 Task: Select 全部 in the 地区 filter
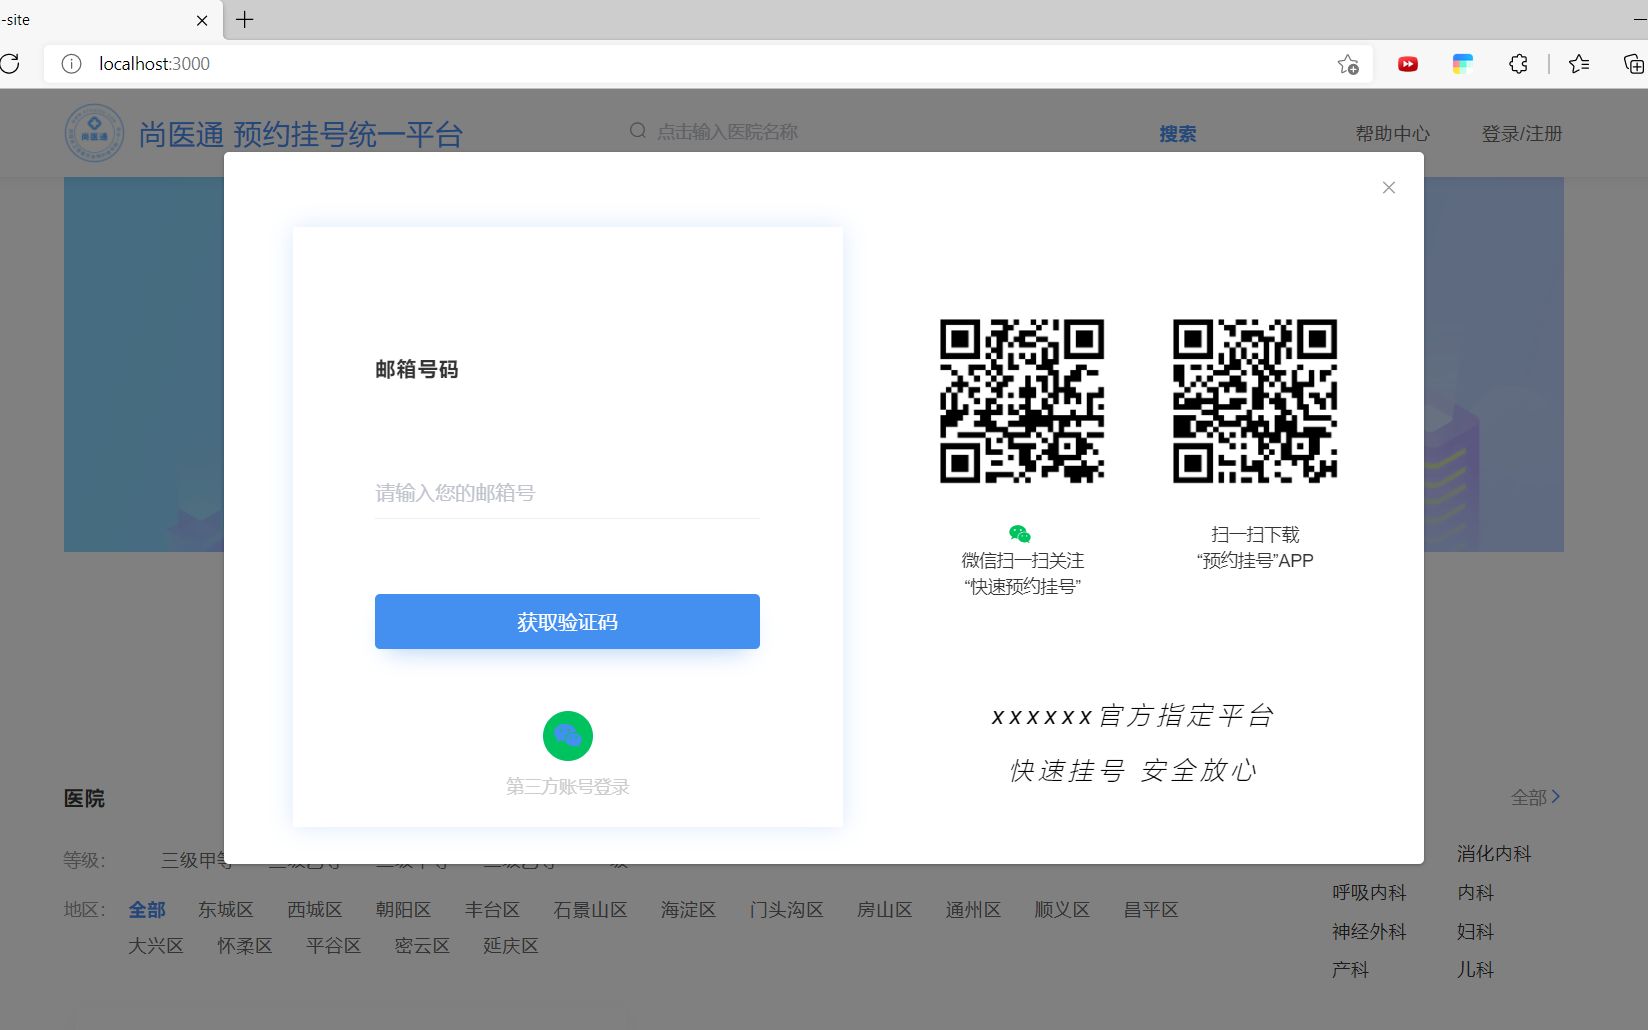[x=147, y=910]
